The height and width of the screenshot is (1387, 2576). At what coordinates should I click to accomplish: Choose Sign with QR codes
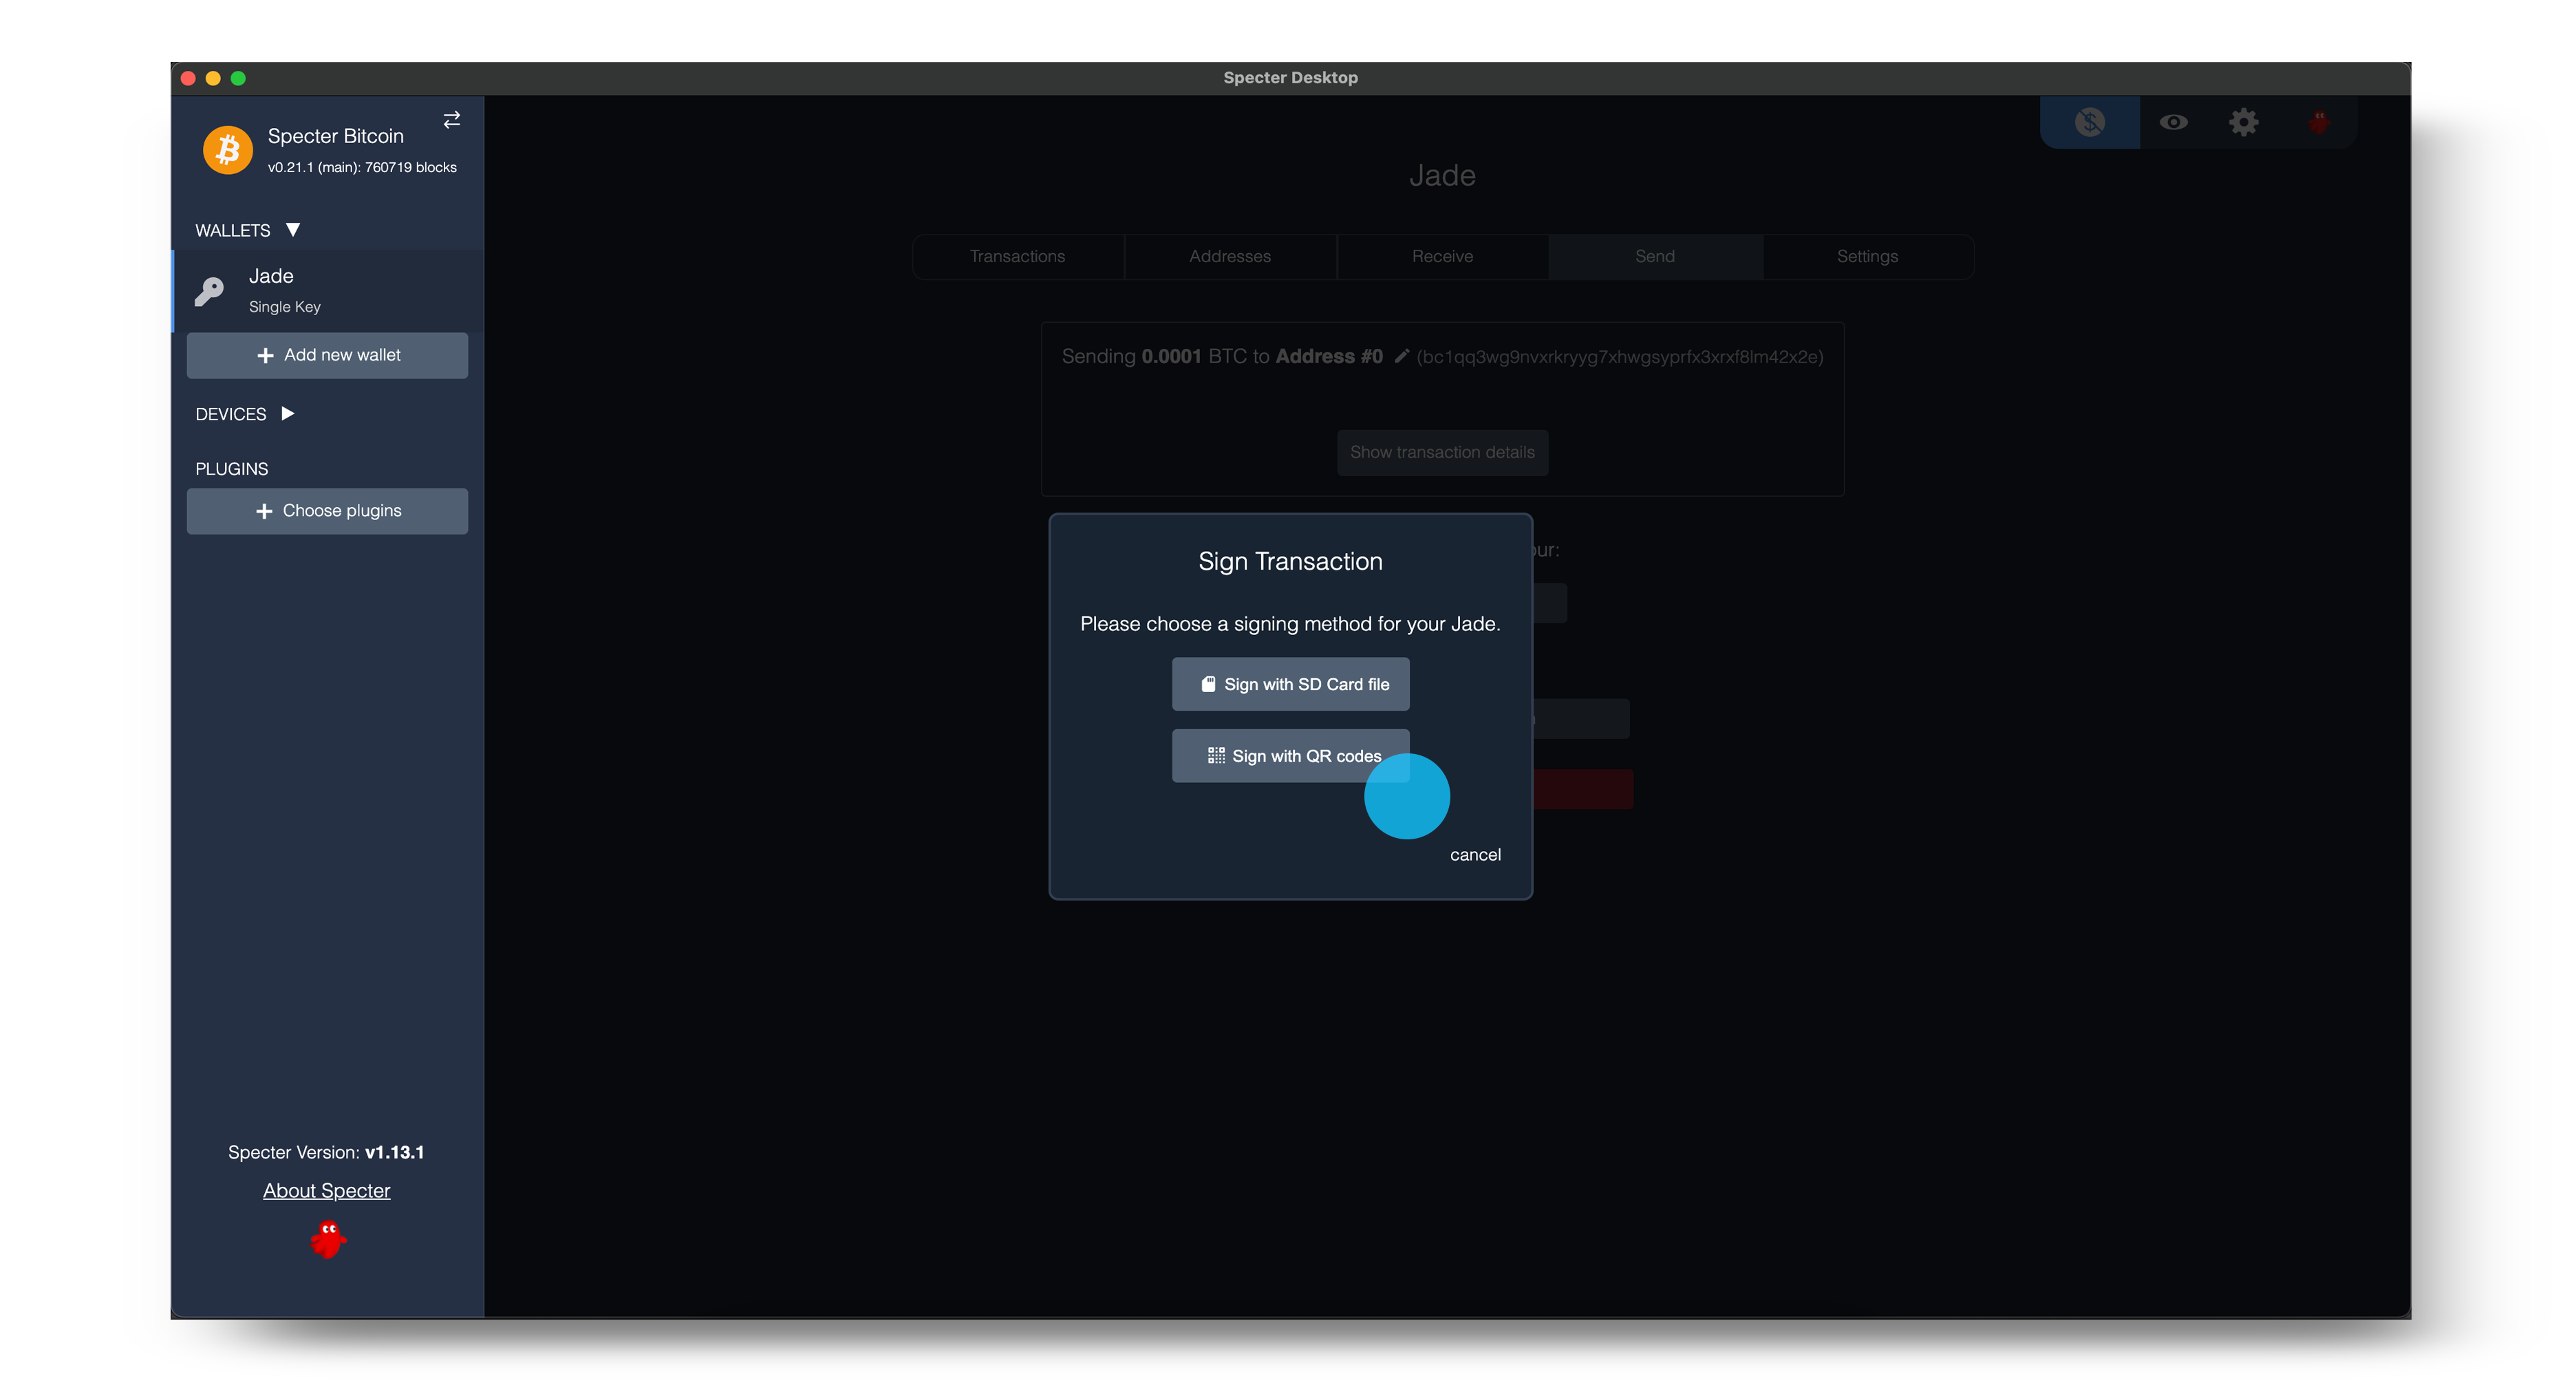(x=1290, y=756)
